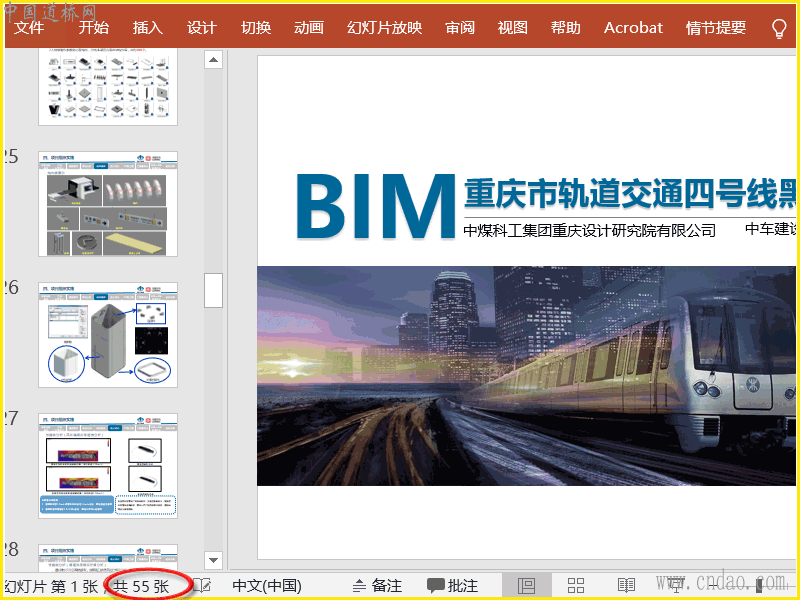The height and width of the screenshot is (600, 800).
Task: Open the 批注 comments pane button
Action: click(x=453, y=586)
